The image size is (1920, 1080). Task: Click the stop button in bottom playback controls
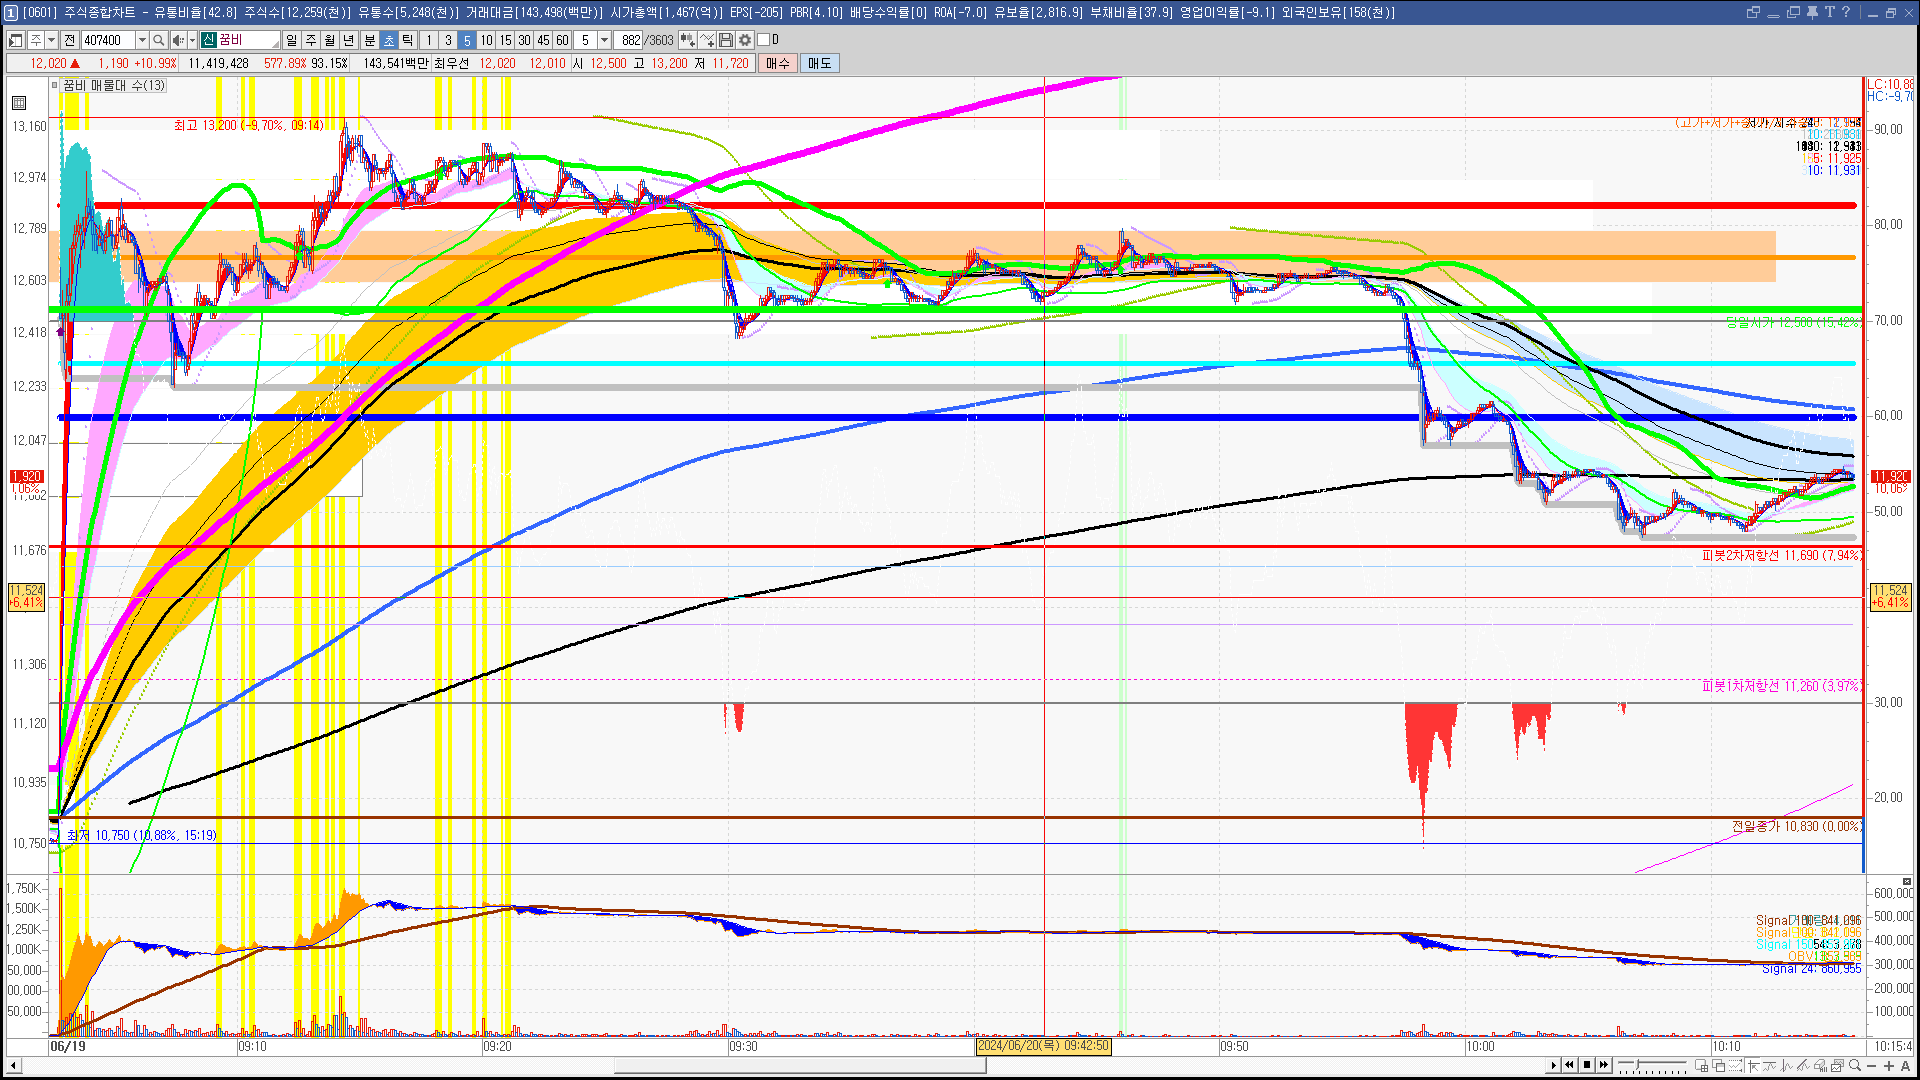(x=1587, y=1065)
